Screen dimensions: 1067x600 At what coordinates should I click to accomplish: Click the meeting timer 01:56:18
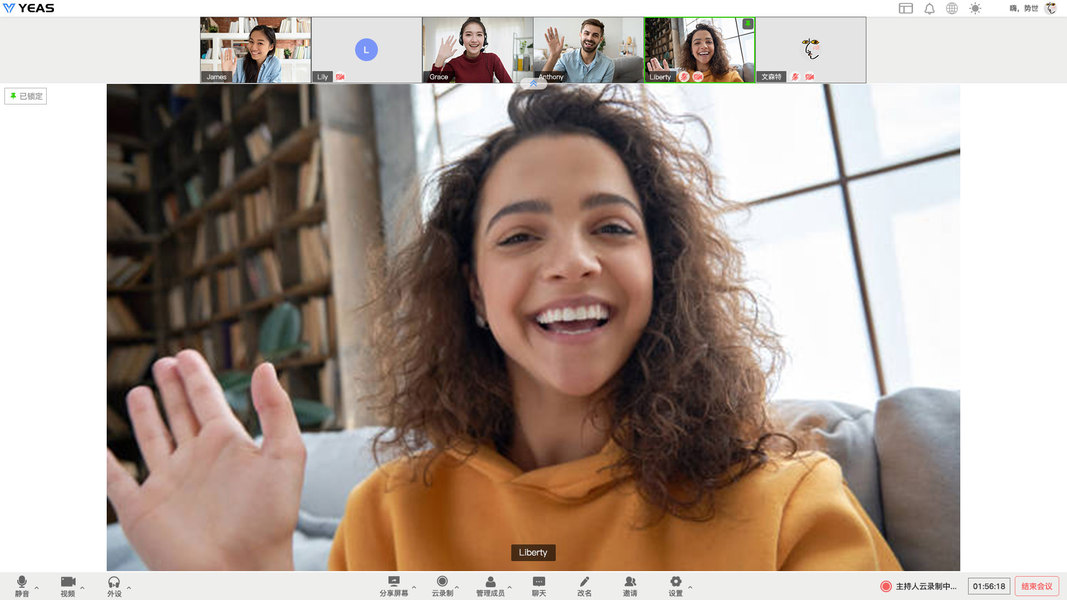(x=989, y=586)
